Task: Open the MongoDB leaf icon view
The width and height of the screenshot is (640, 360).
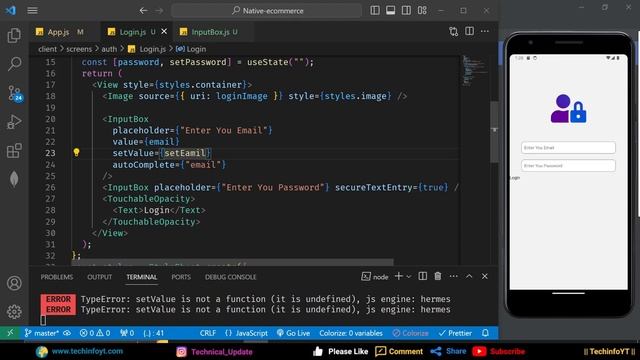Action: [14, 179]
